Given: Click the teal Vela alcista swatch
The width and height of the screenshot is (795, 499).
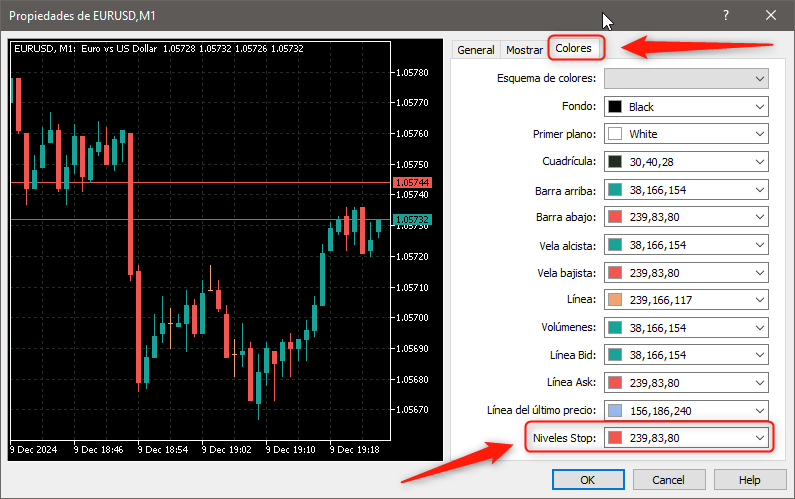Looking at the screenshot, I should pos(615,245).
